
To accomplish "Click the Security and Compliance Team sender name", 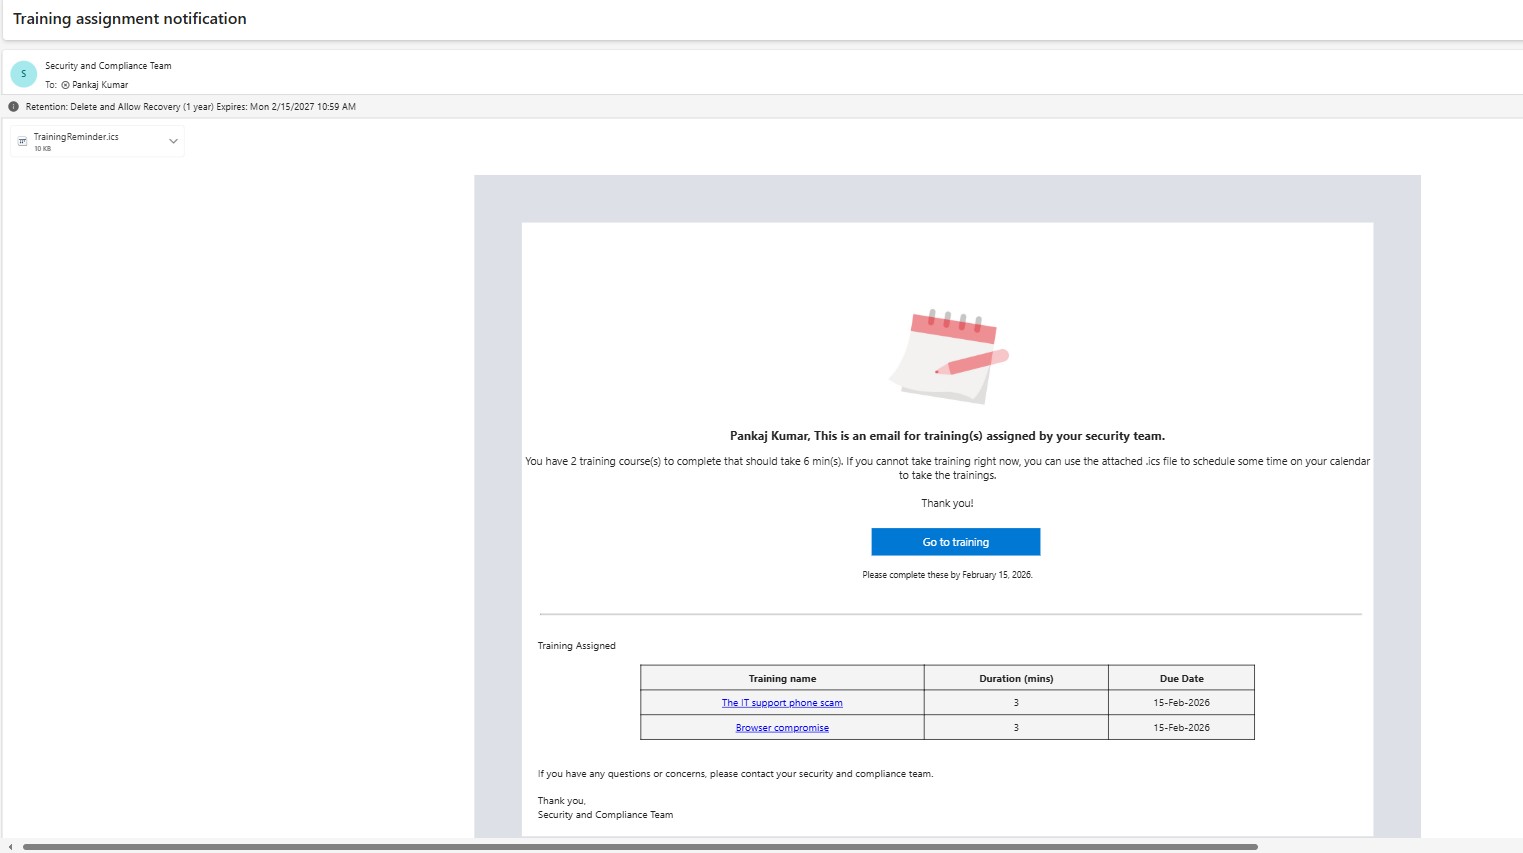I will pos(108,66).
